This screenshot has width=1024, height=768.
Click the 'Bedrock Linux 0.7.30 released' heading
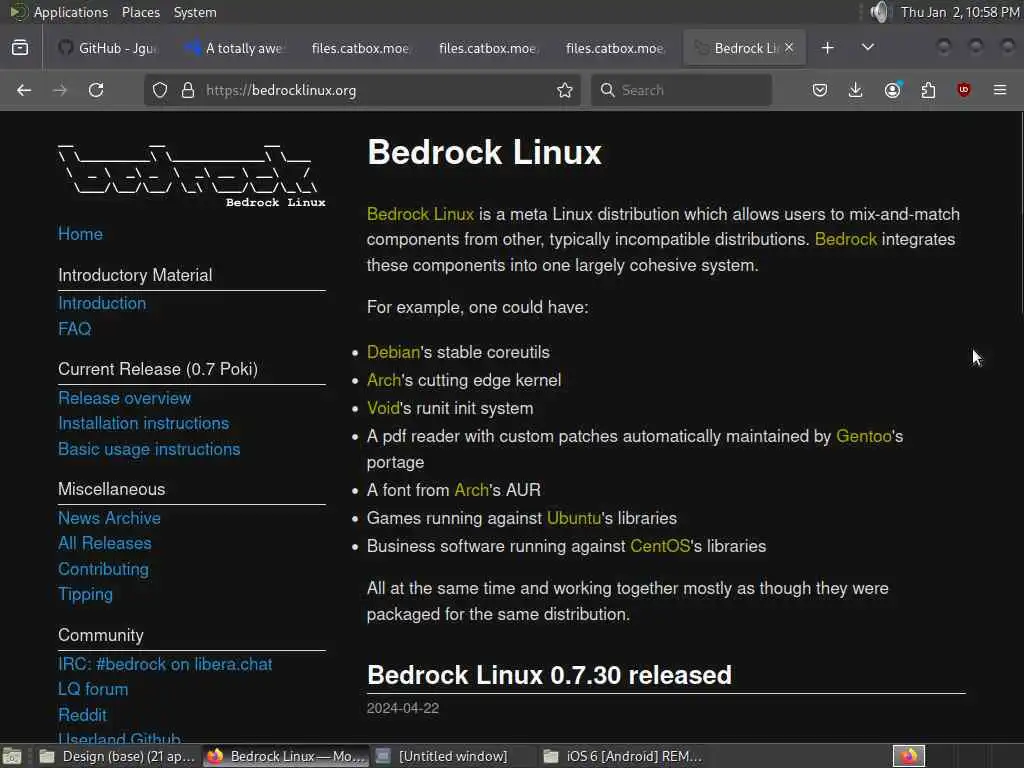click(x=549, y=675)
